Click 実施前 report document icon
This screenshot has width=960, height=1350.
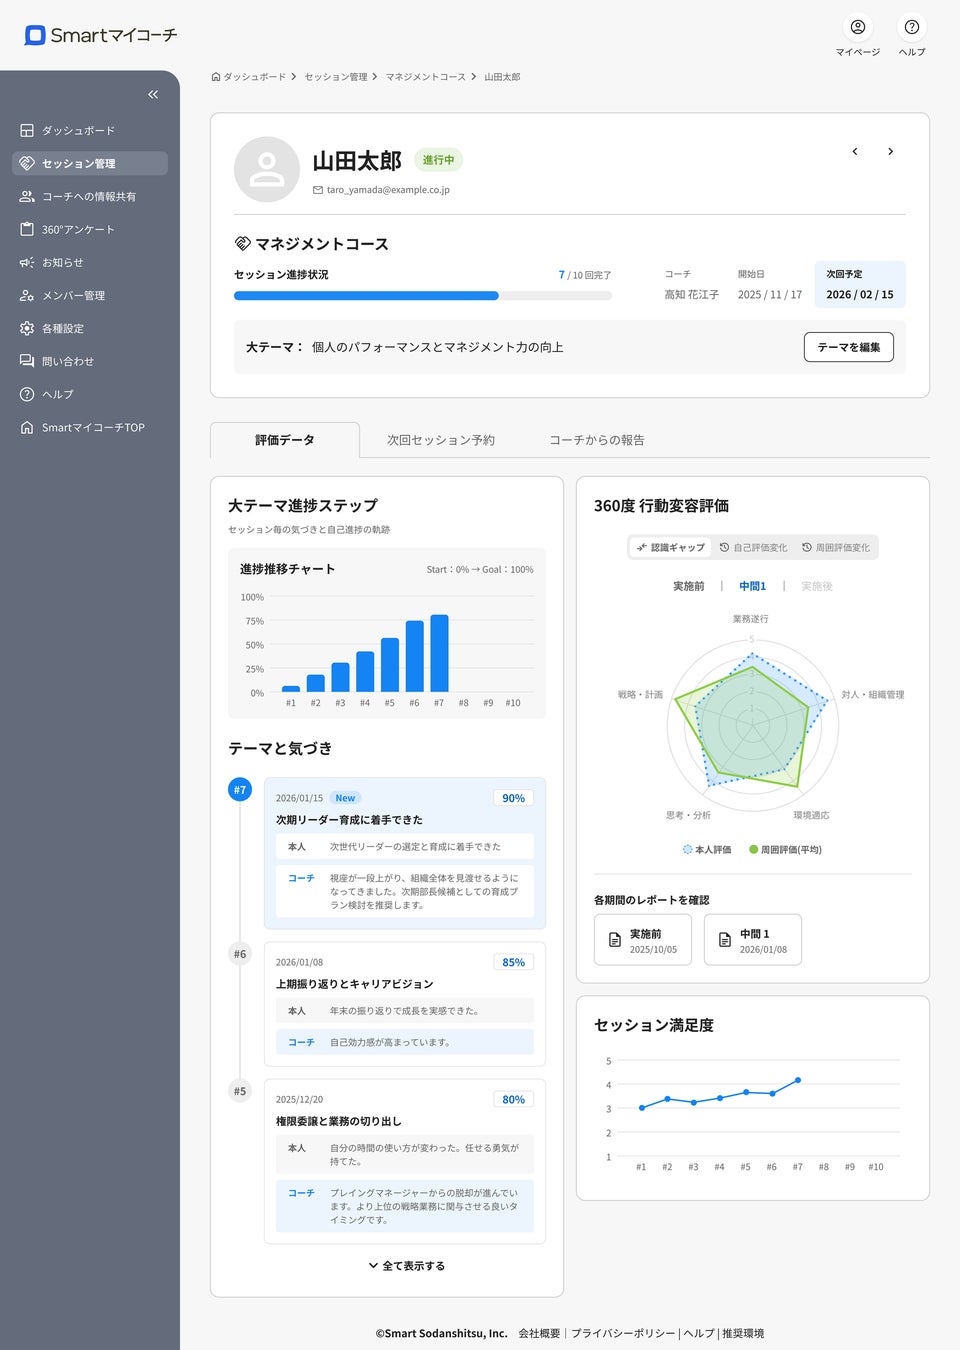(x=615, y=940)
